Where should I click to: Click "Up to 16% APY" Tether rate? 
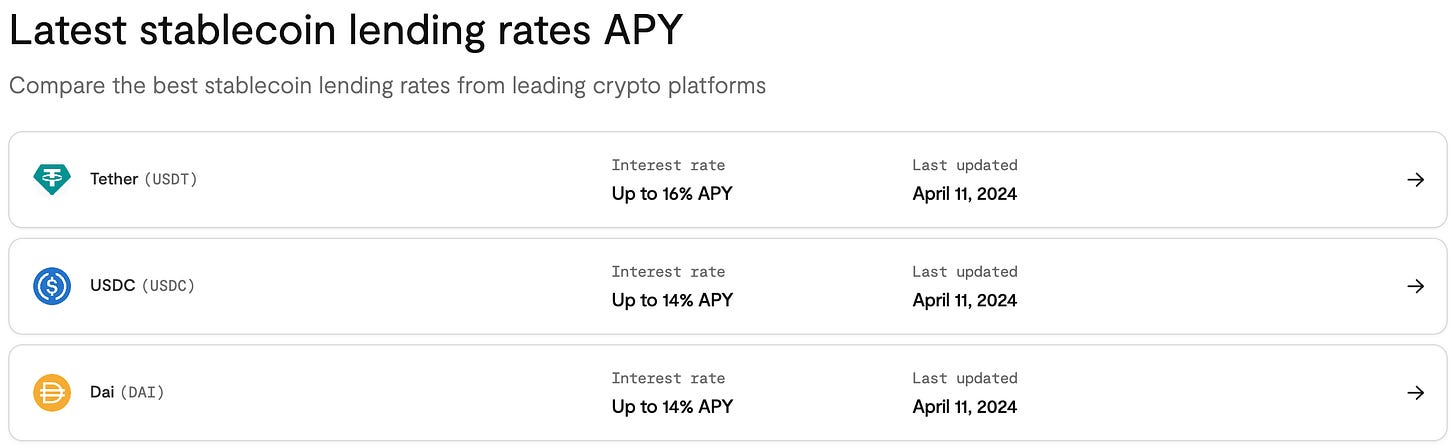pyautogui.click(x=672, y=194)
